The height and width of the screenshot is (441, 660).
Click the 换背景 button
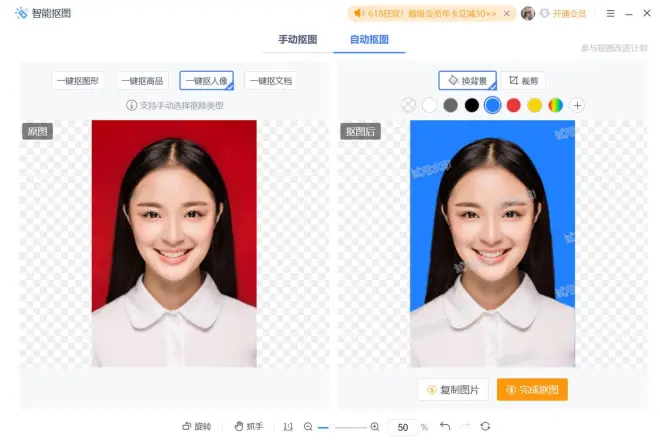(467, 80)
